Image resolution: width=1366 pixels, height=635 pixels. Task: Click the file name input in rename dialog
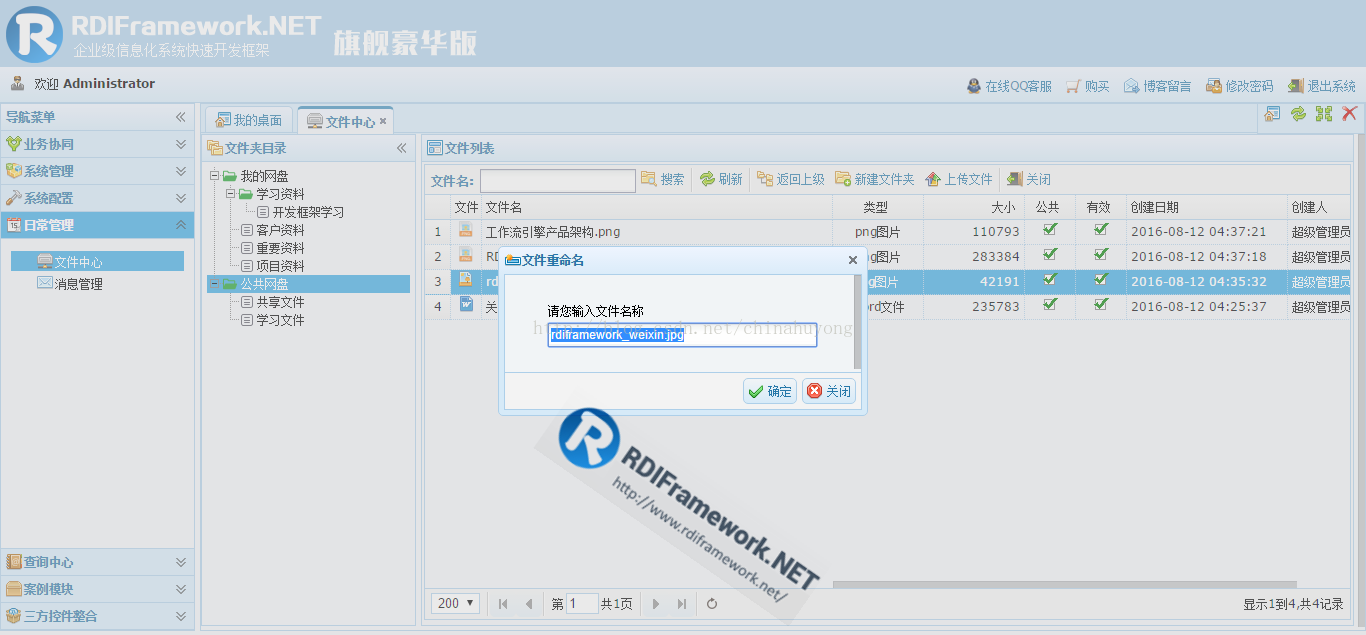(682, 335)
